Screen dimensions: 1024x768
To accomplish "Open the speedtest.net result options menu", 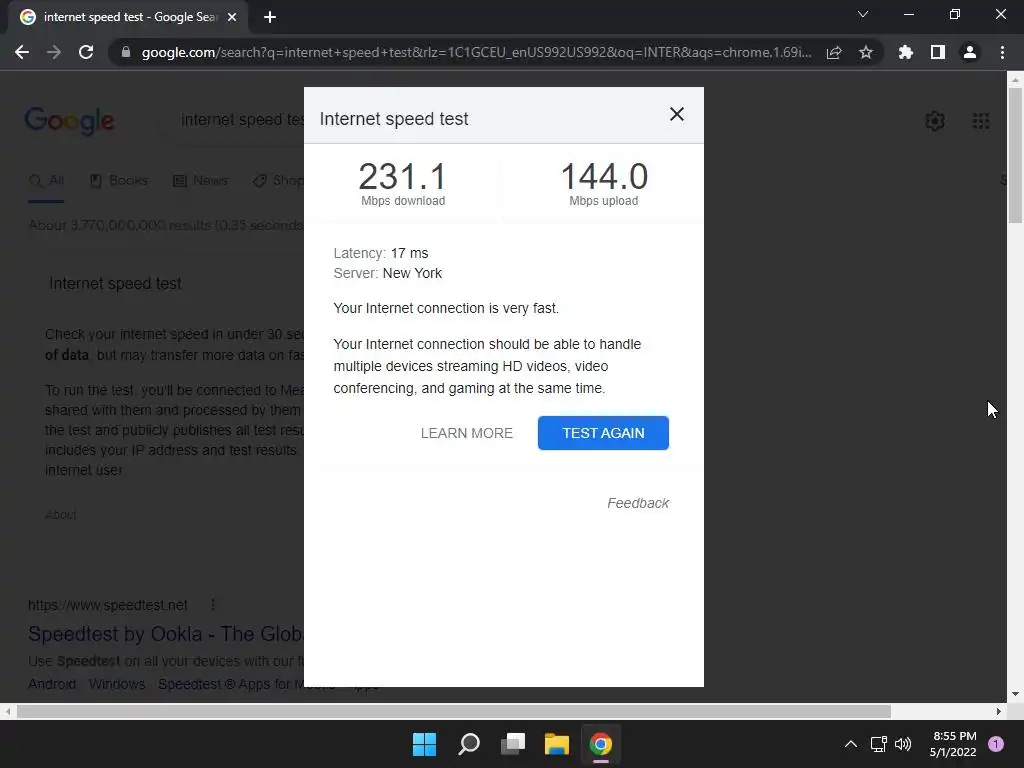I will [213, 605].
